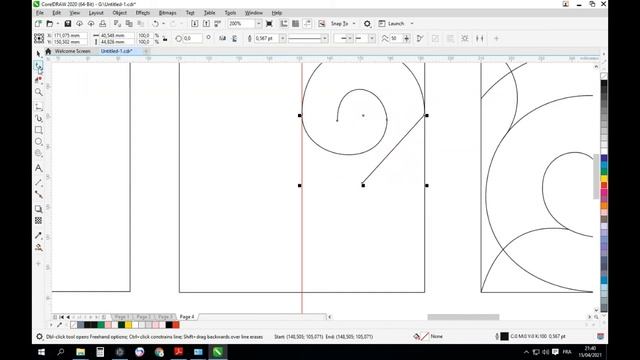Open the Calculator from the taskbar
The width and height of the screenshot is (640, 360).
100,352
